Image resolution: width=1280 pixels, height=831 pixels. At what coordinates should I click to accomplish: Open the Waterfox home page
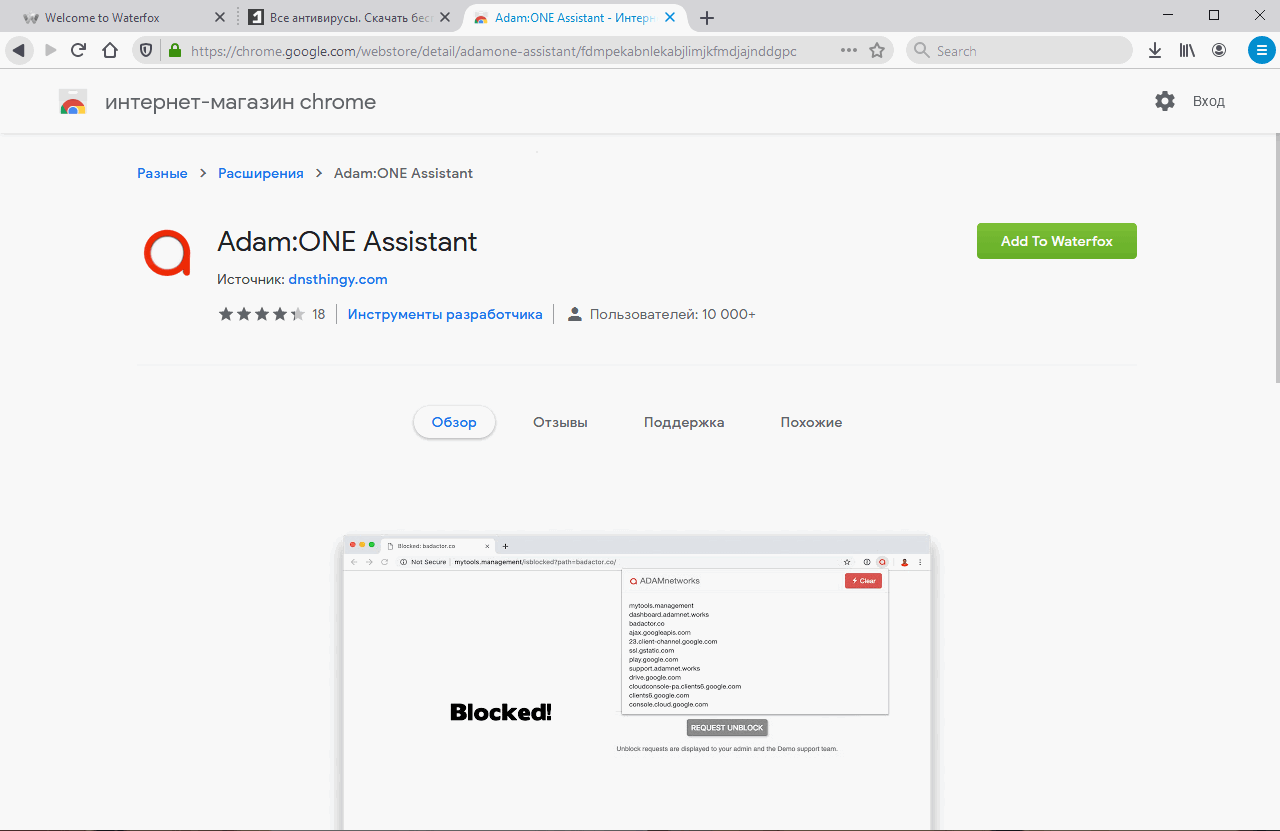(x=110, y=51)
